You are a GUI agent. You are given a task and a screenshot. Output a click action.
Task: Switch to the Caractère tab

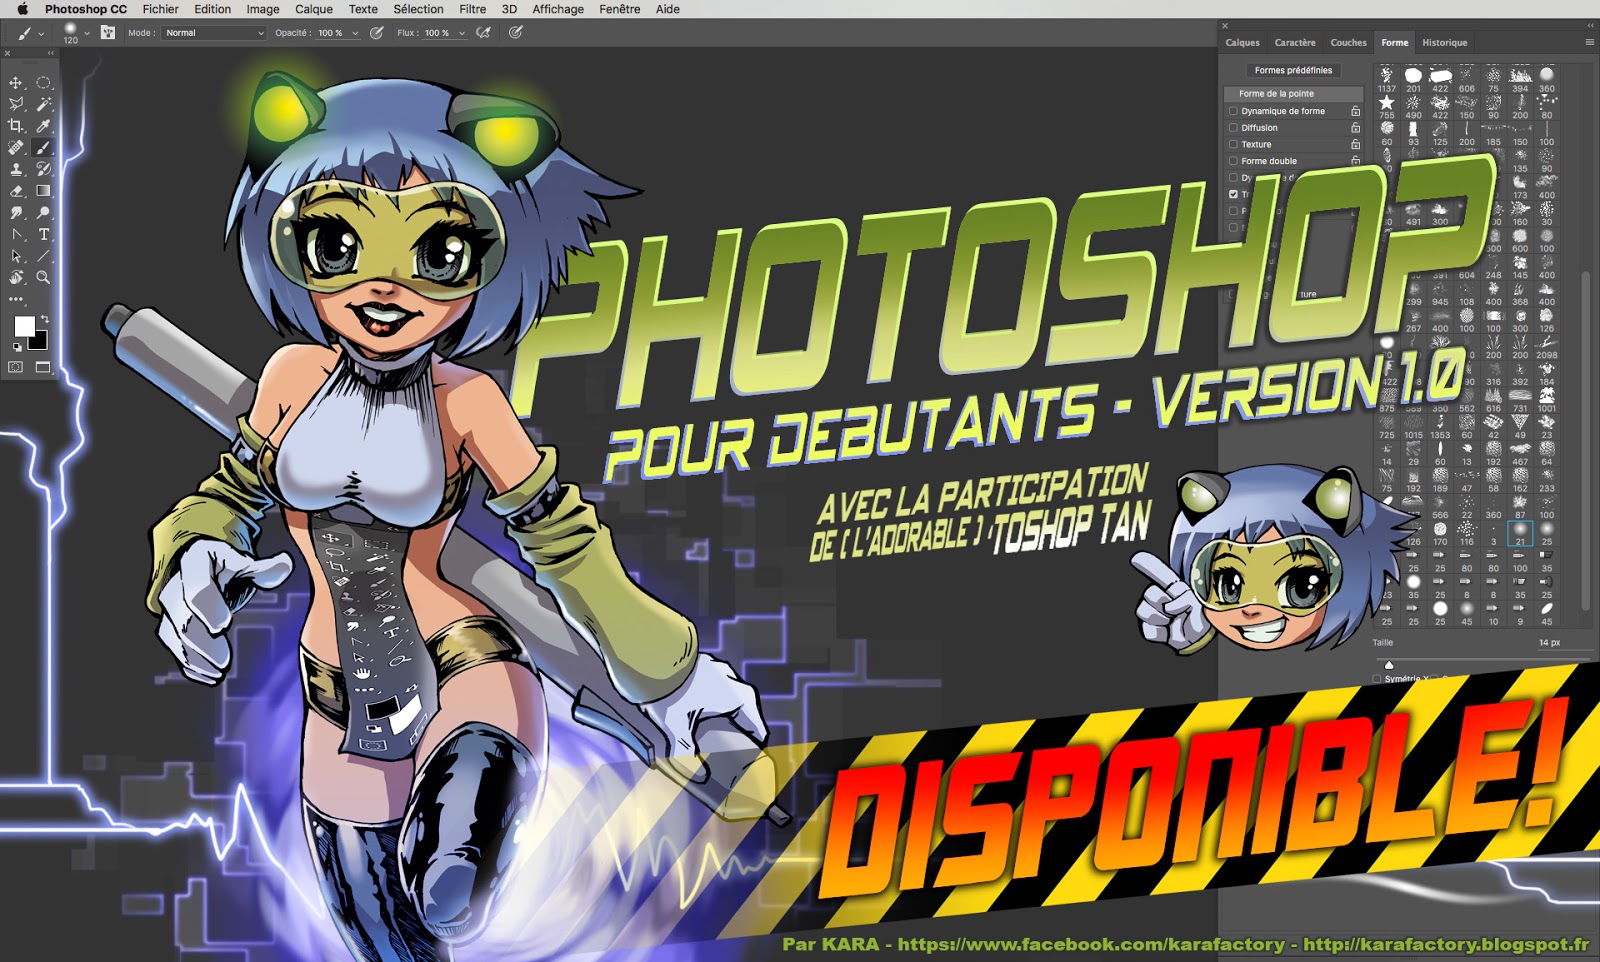(x=1295, y=43)
